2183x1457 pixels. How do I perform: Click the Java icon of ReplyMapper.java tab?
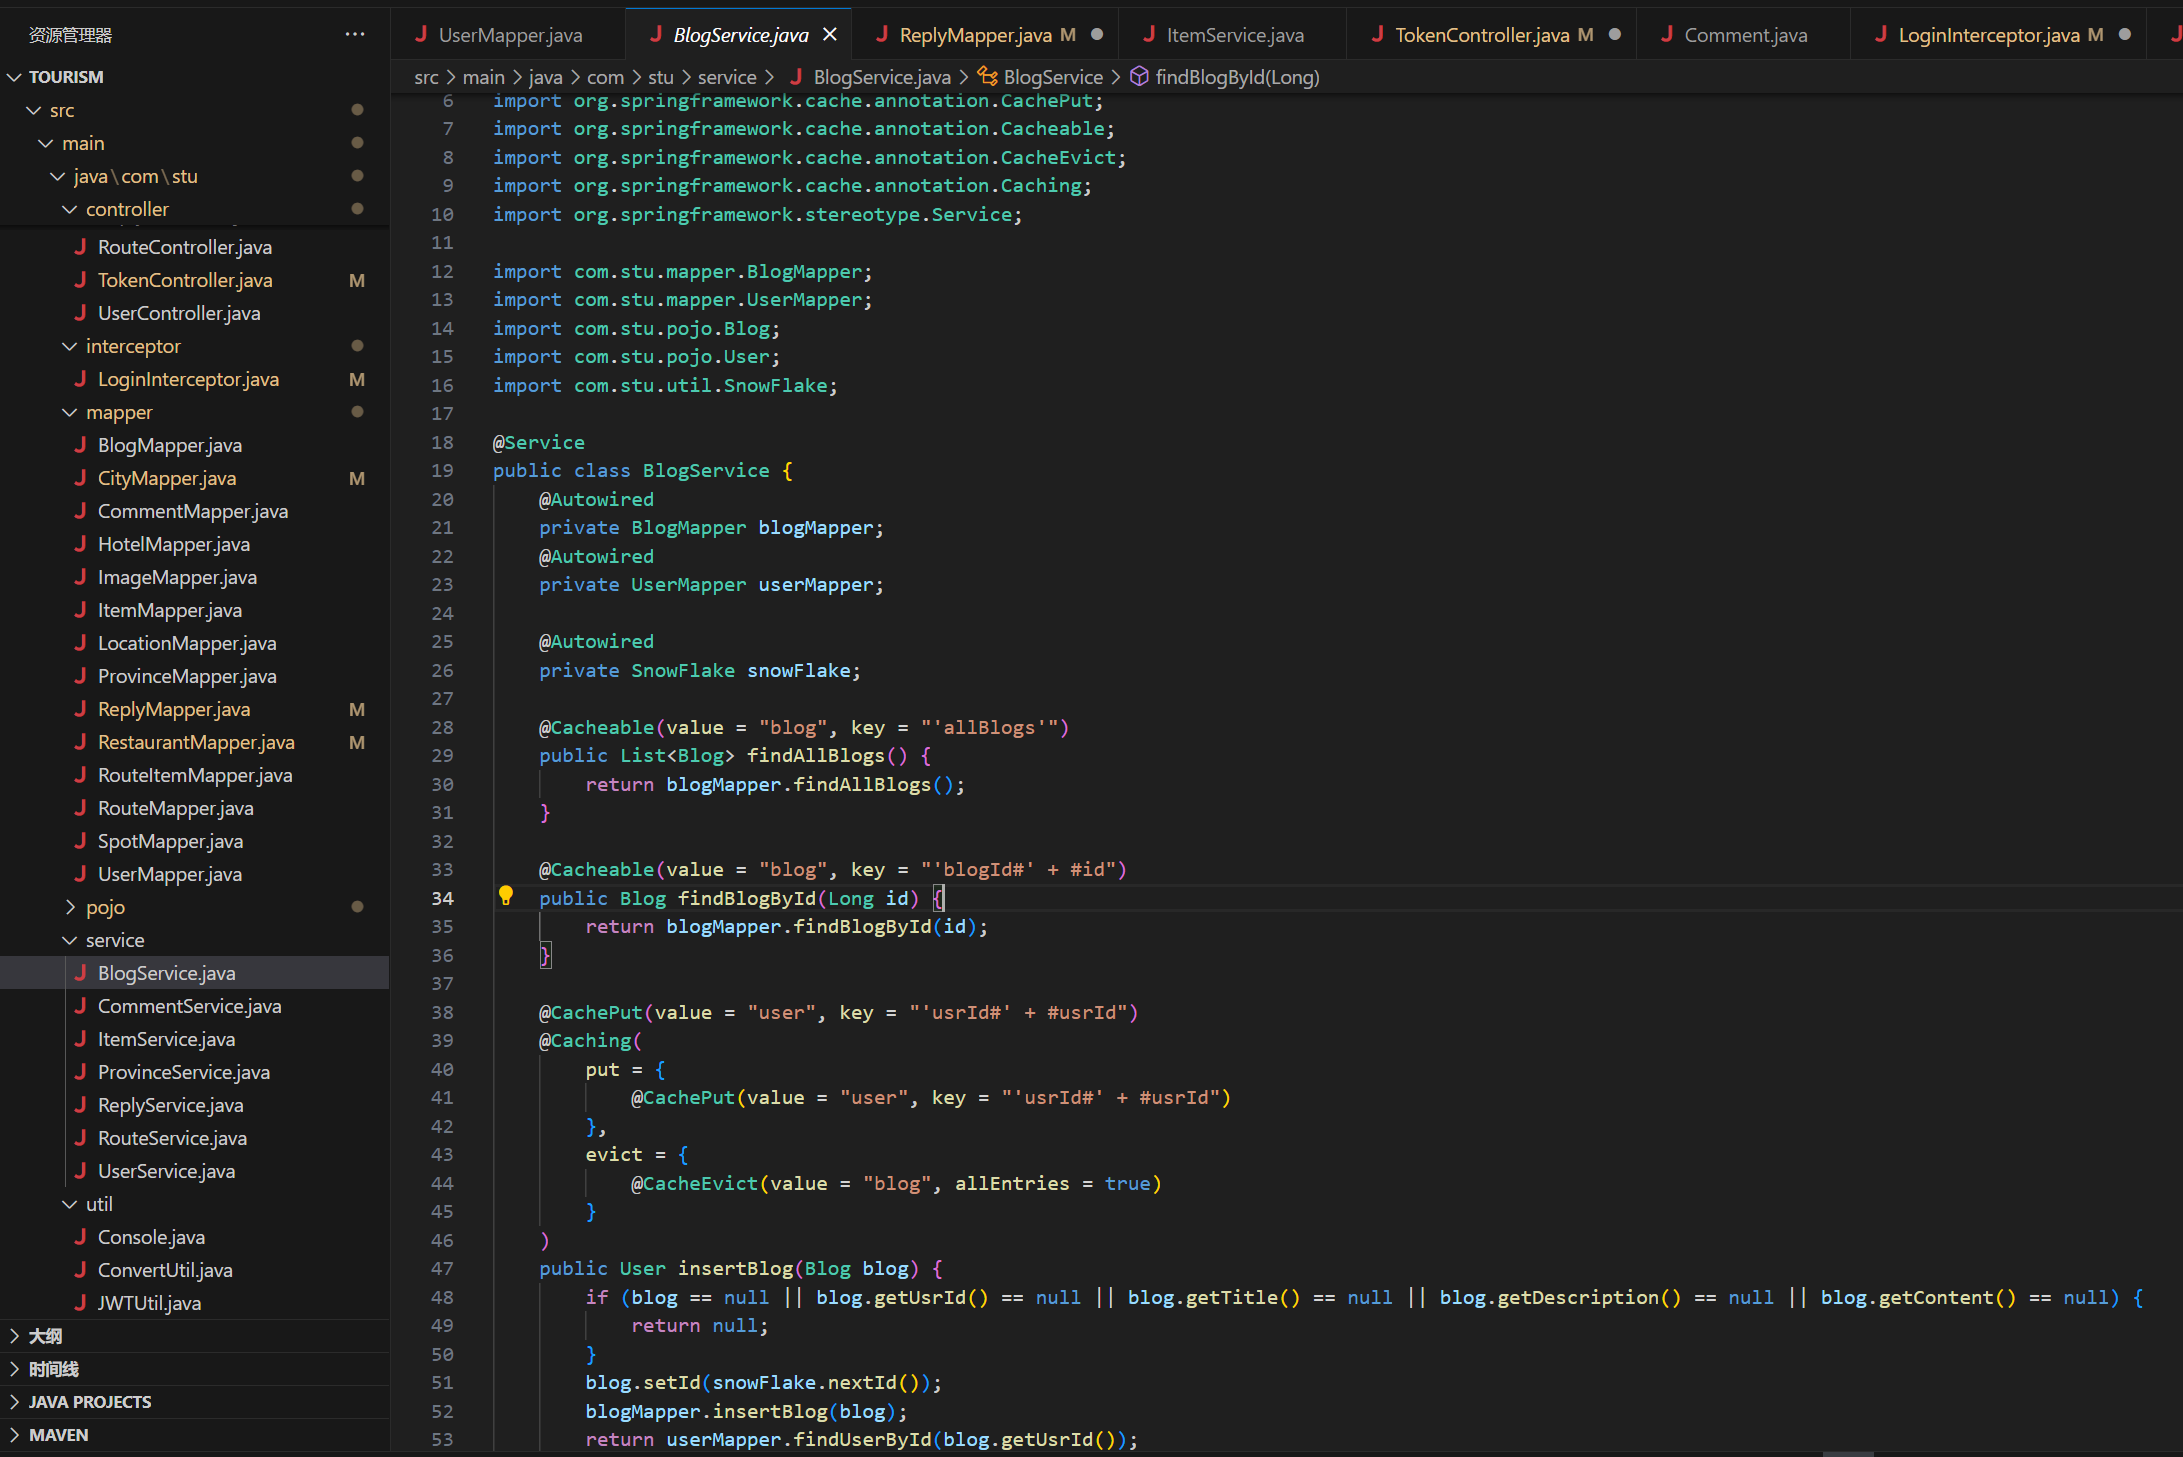point(882,35)
